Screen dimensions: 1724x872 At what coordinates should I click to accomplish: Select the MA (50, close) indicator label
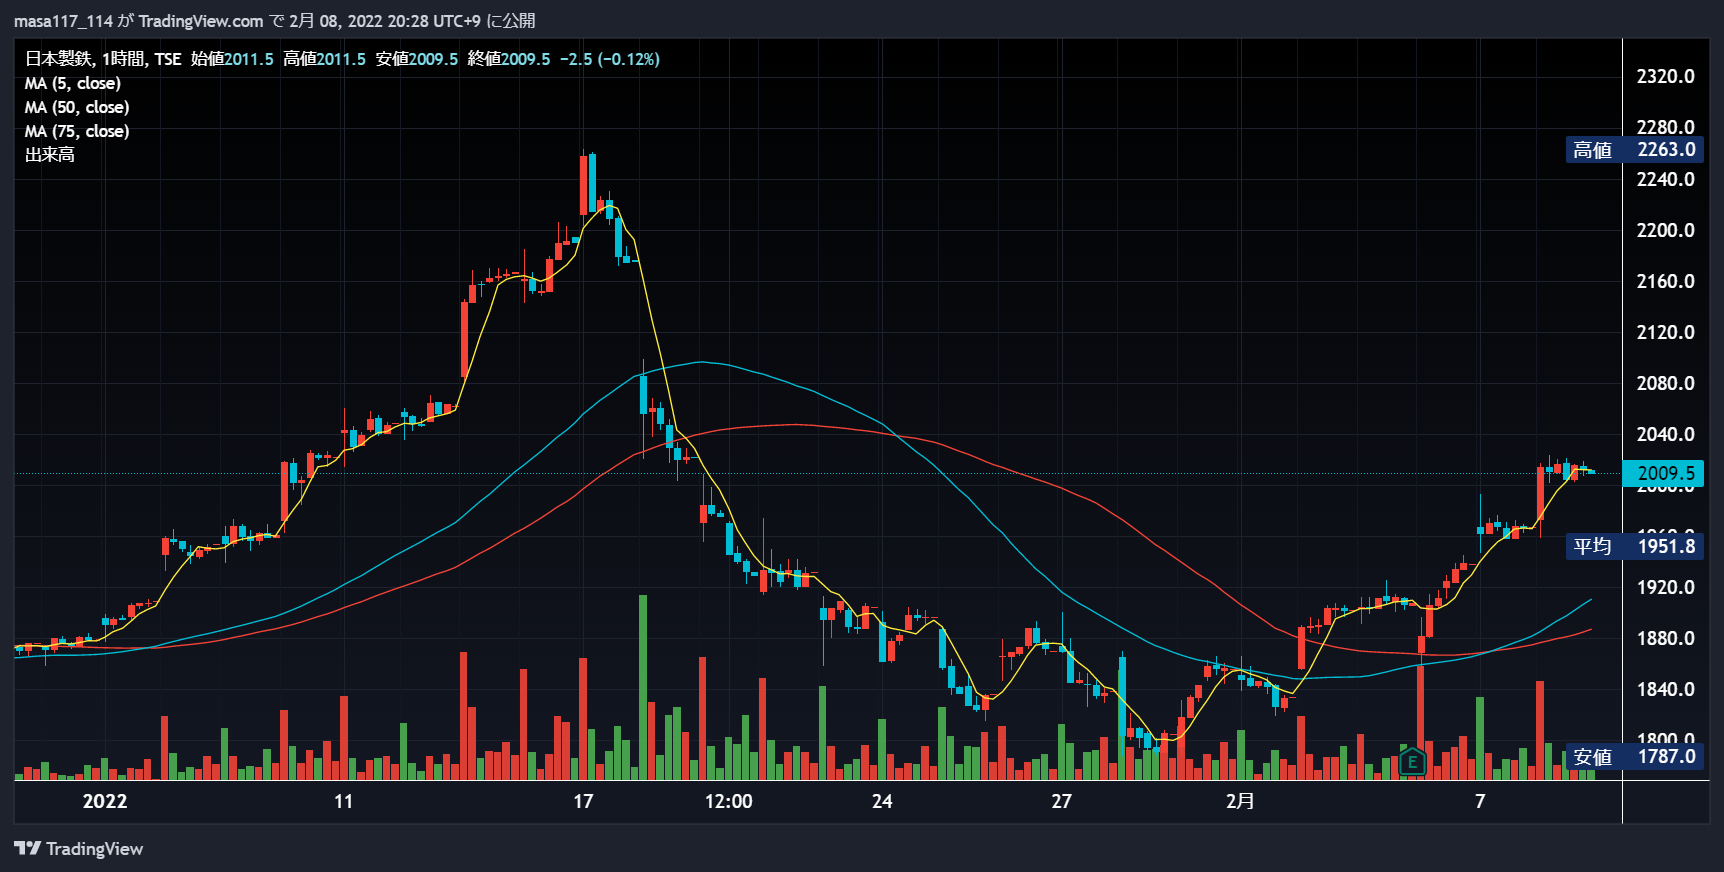(x=77, y=107)
